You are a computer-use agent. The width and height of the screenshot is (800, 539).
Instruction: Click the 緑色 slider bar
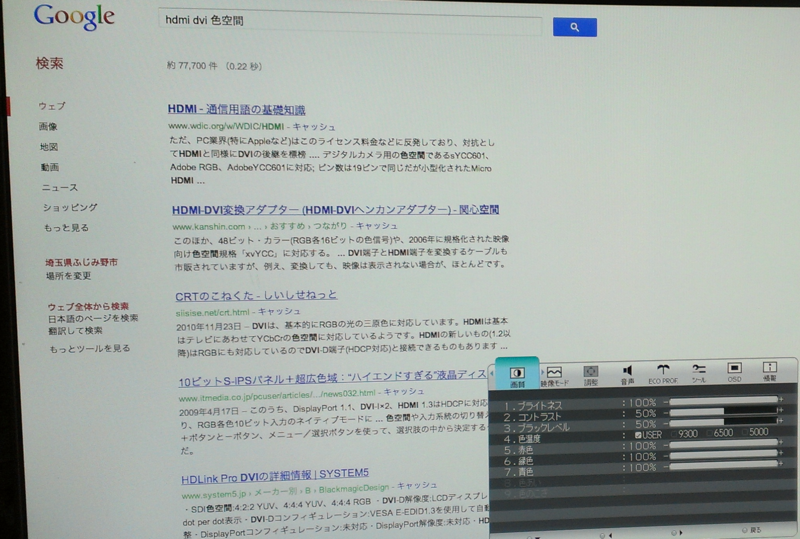[723, 454]
